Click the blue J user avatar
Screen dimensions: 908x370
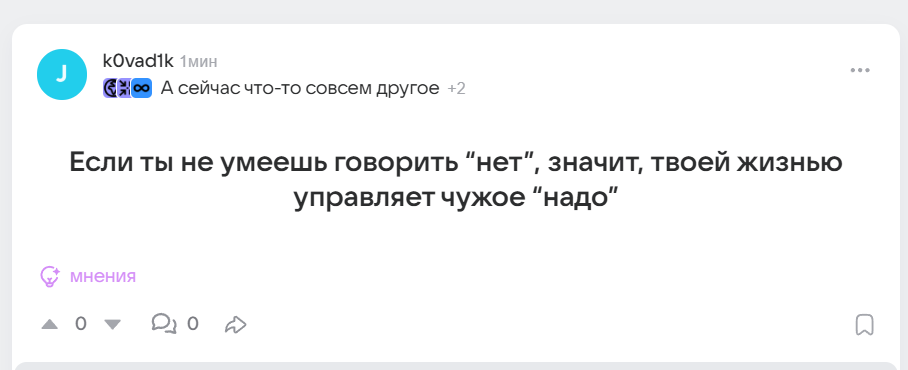point(62,75)
